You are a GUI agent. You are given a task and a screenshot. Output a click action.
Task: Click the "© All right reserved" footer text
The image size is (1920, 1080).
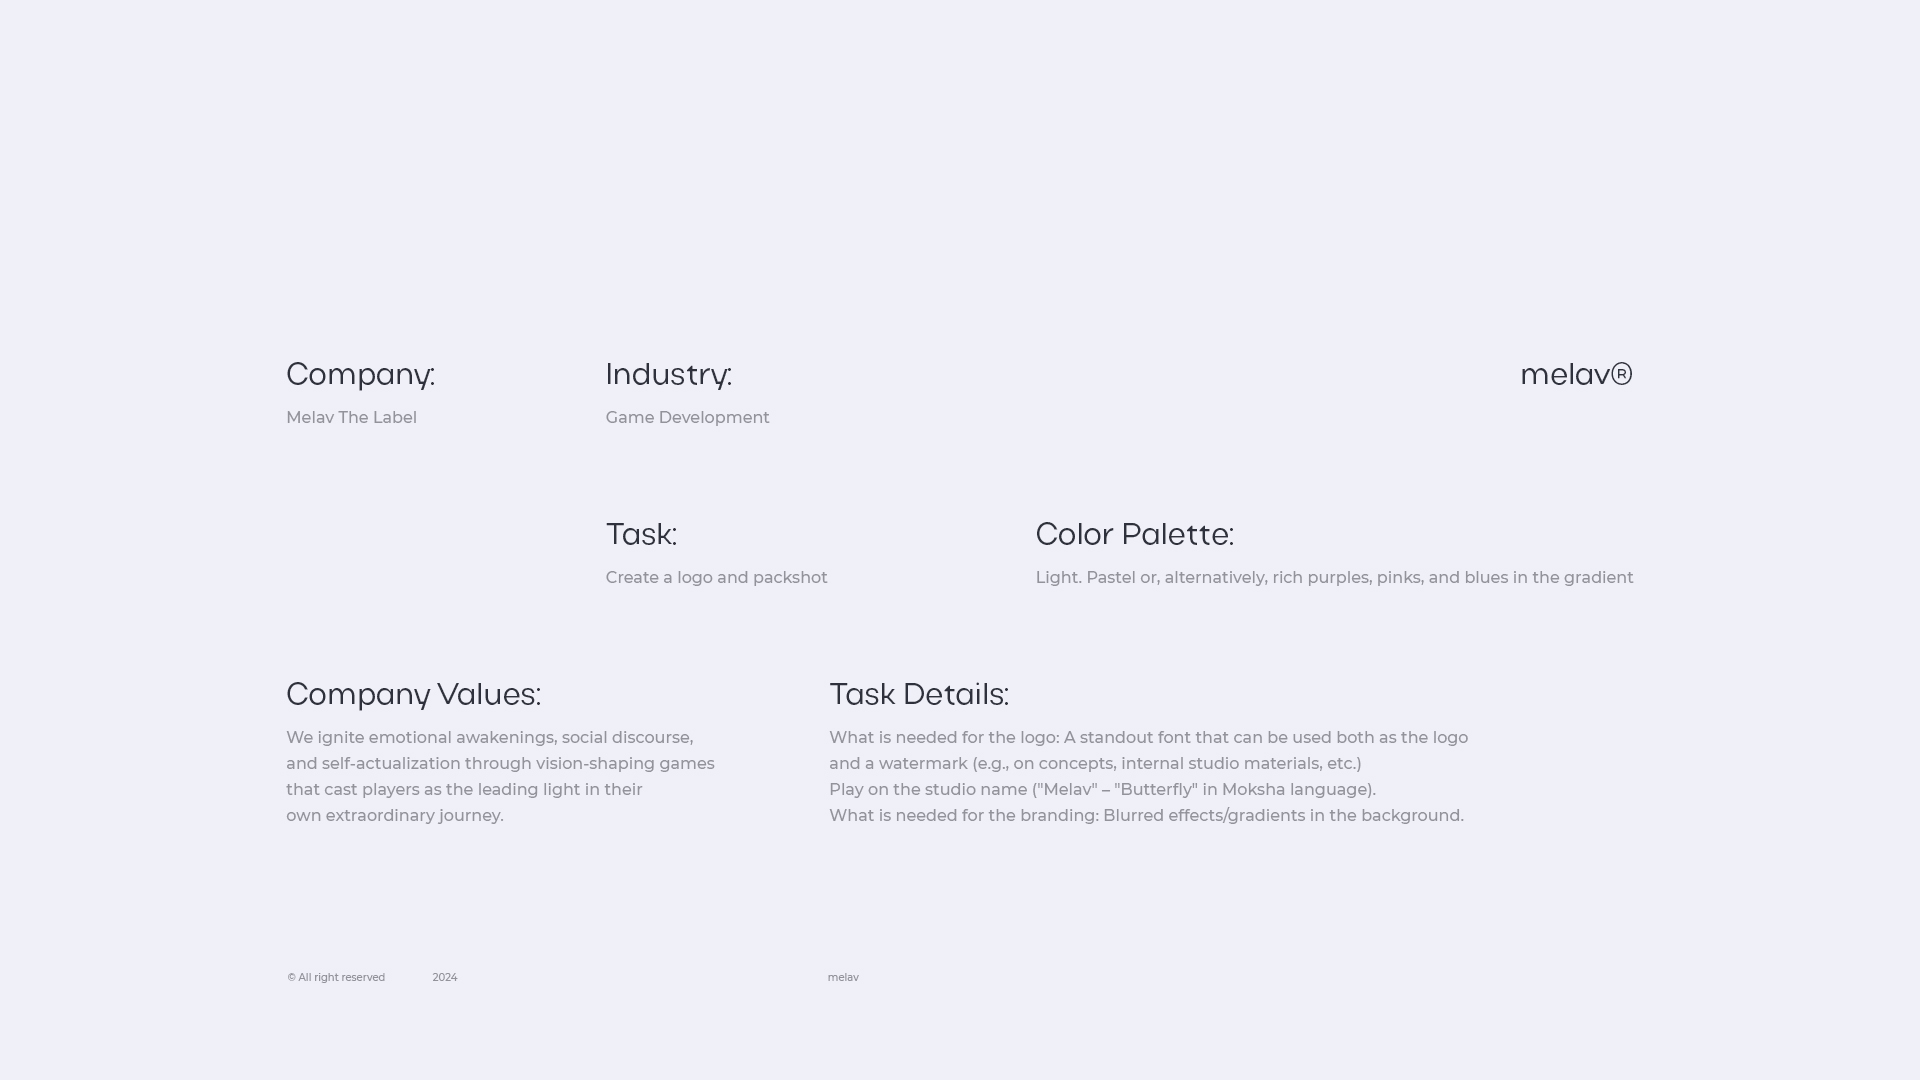point(336,978)
